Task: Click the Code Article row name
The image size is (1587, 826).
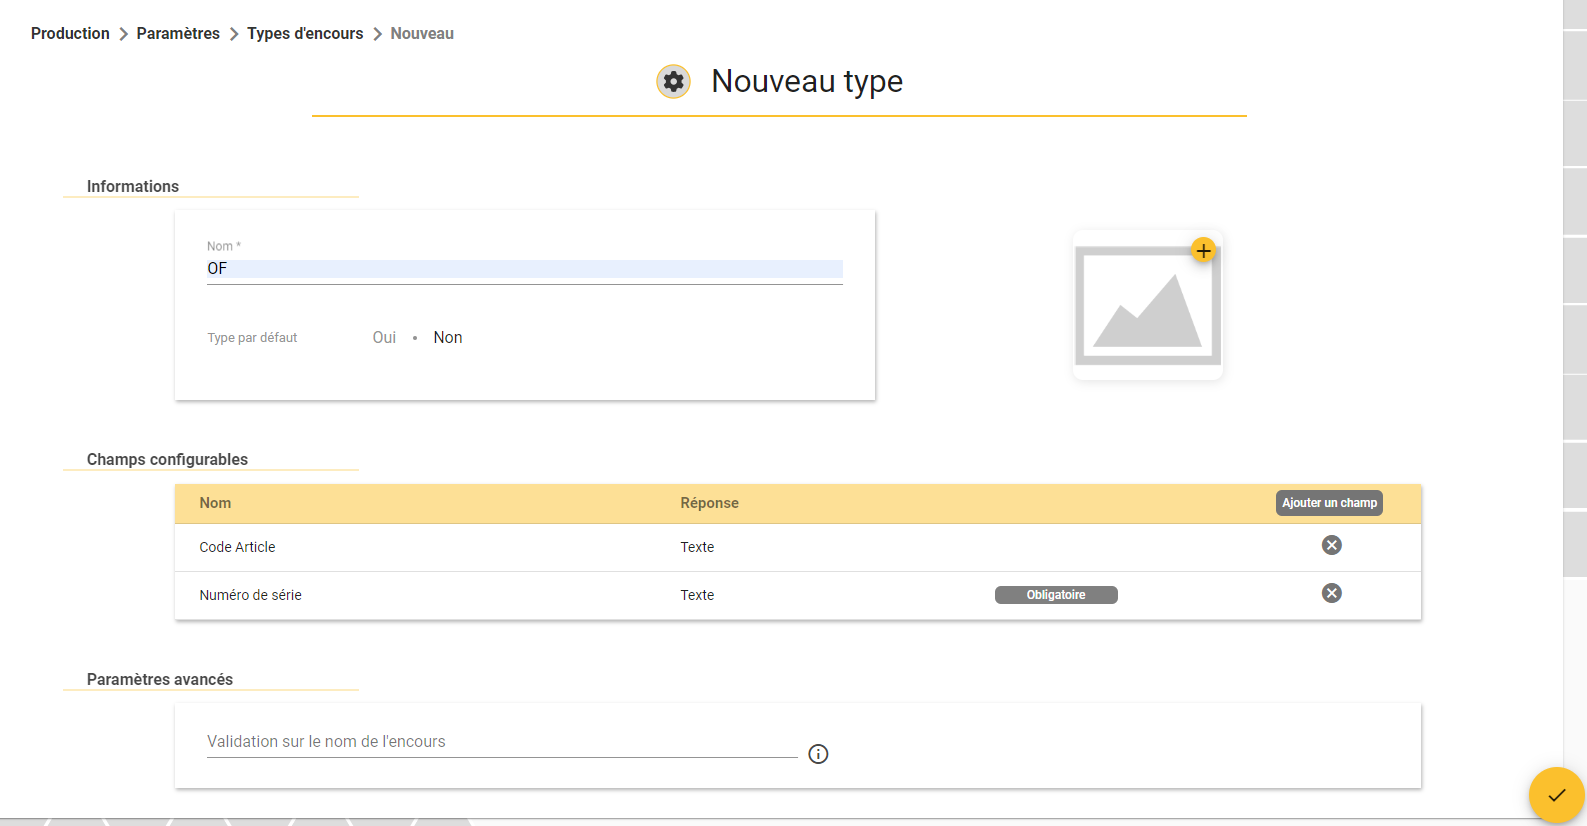Action: pyautogui.click(x=237, y=547)
